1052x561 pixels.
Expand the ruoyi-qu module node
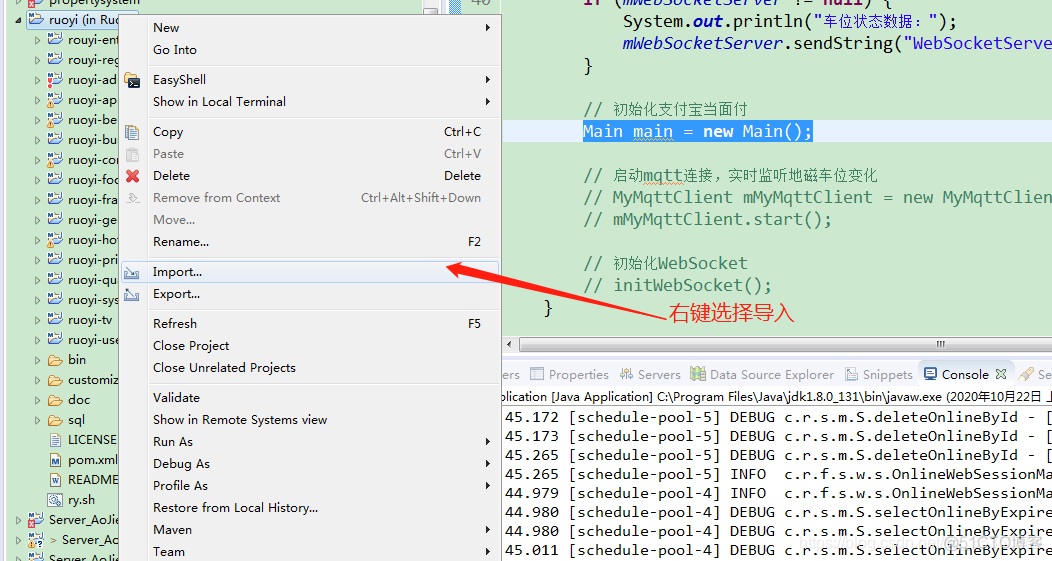tap(38, 280)
